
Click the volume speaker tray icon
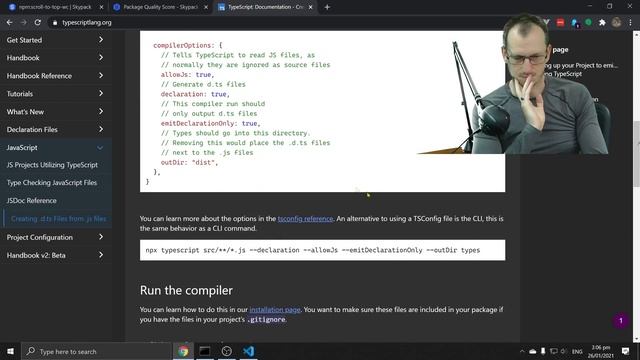pos(564,351)
